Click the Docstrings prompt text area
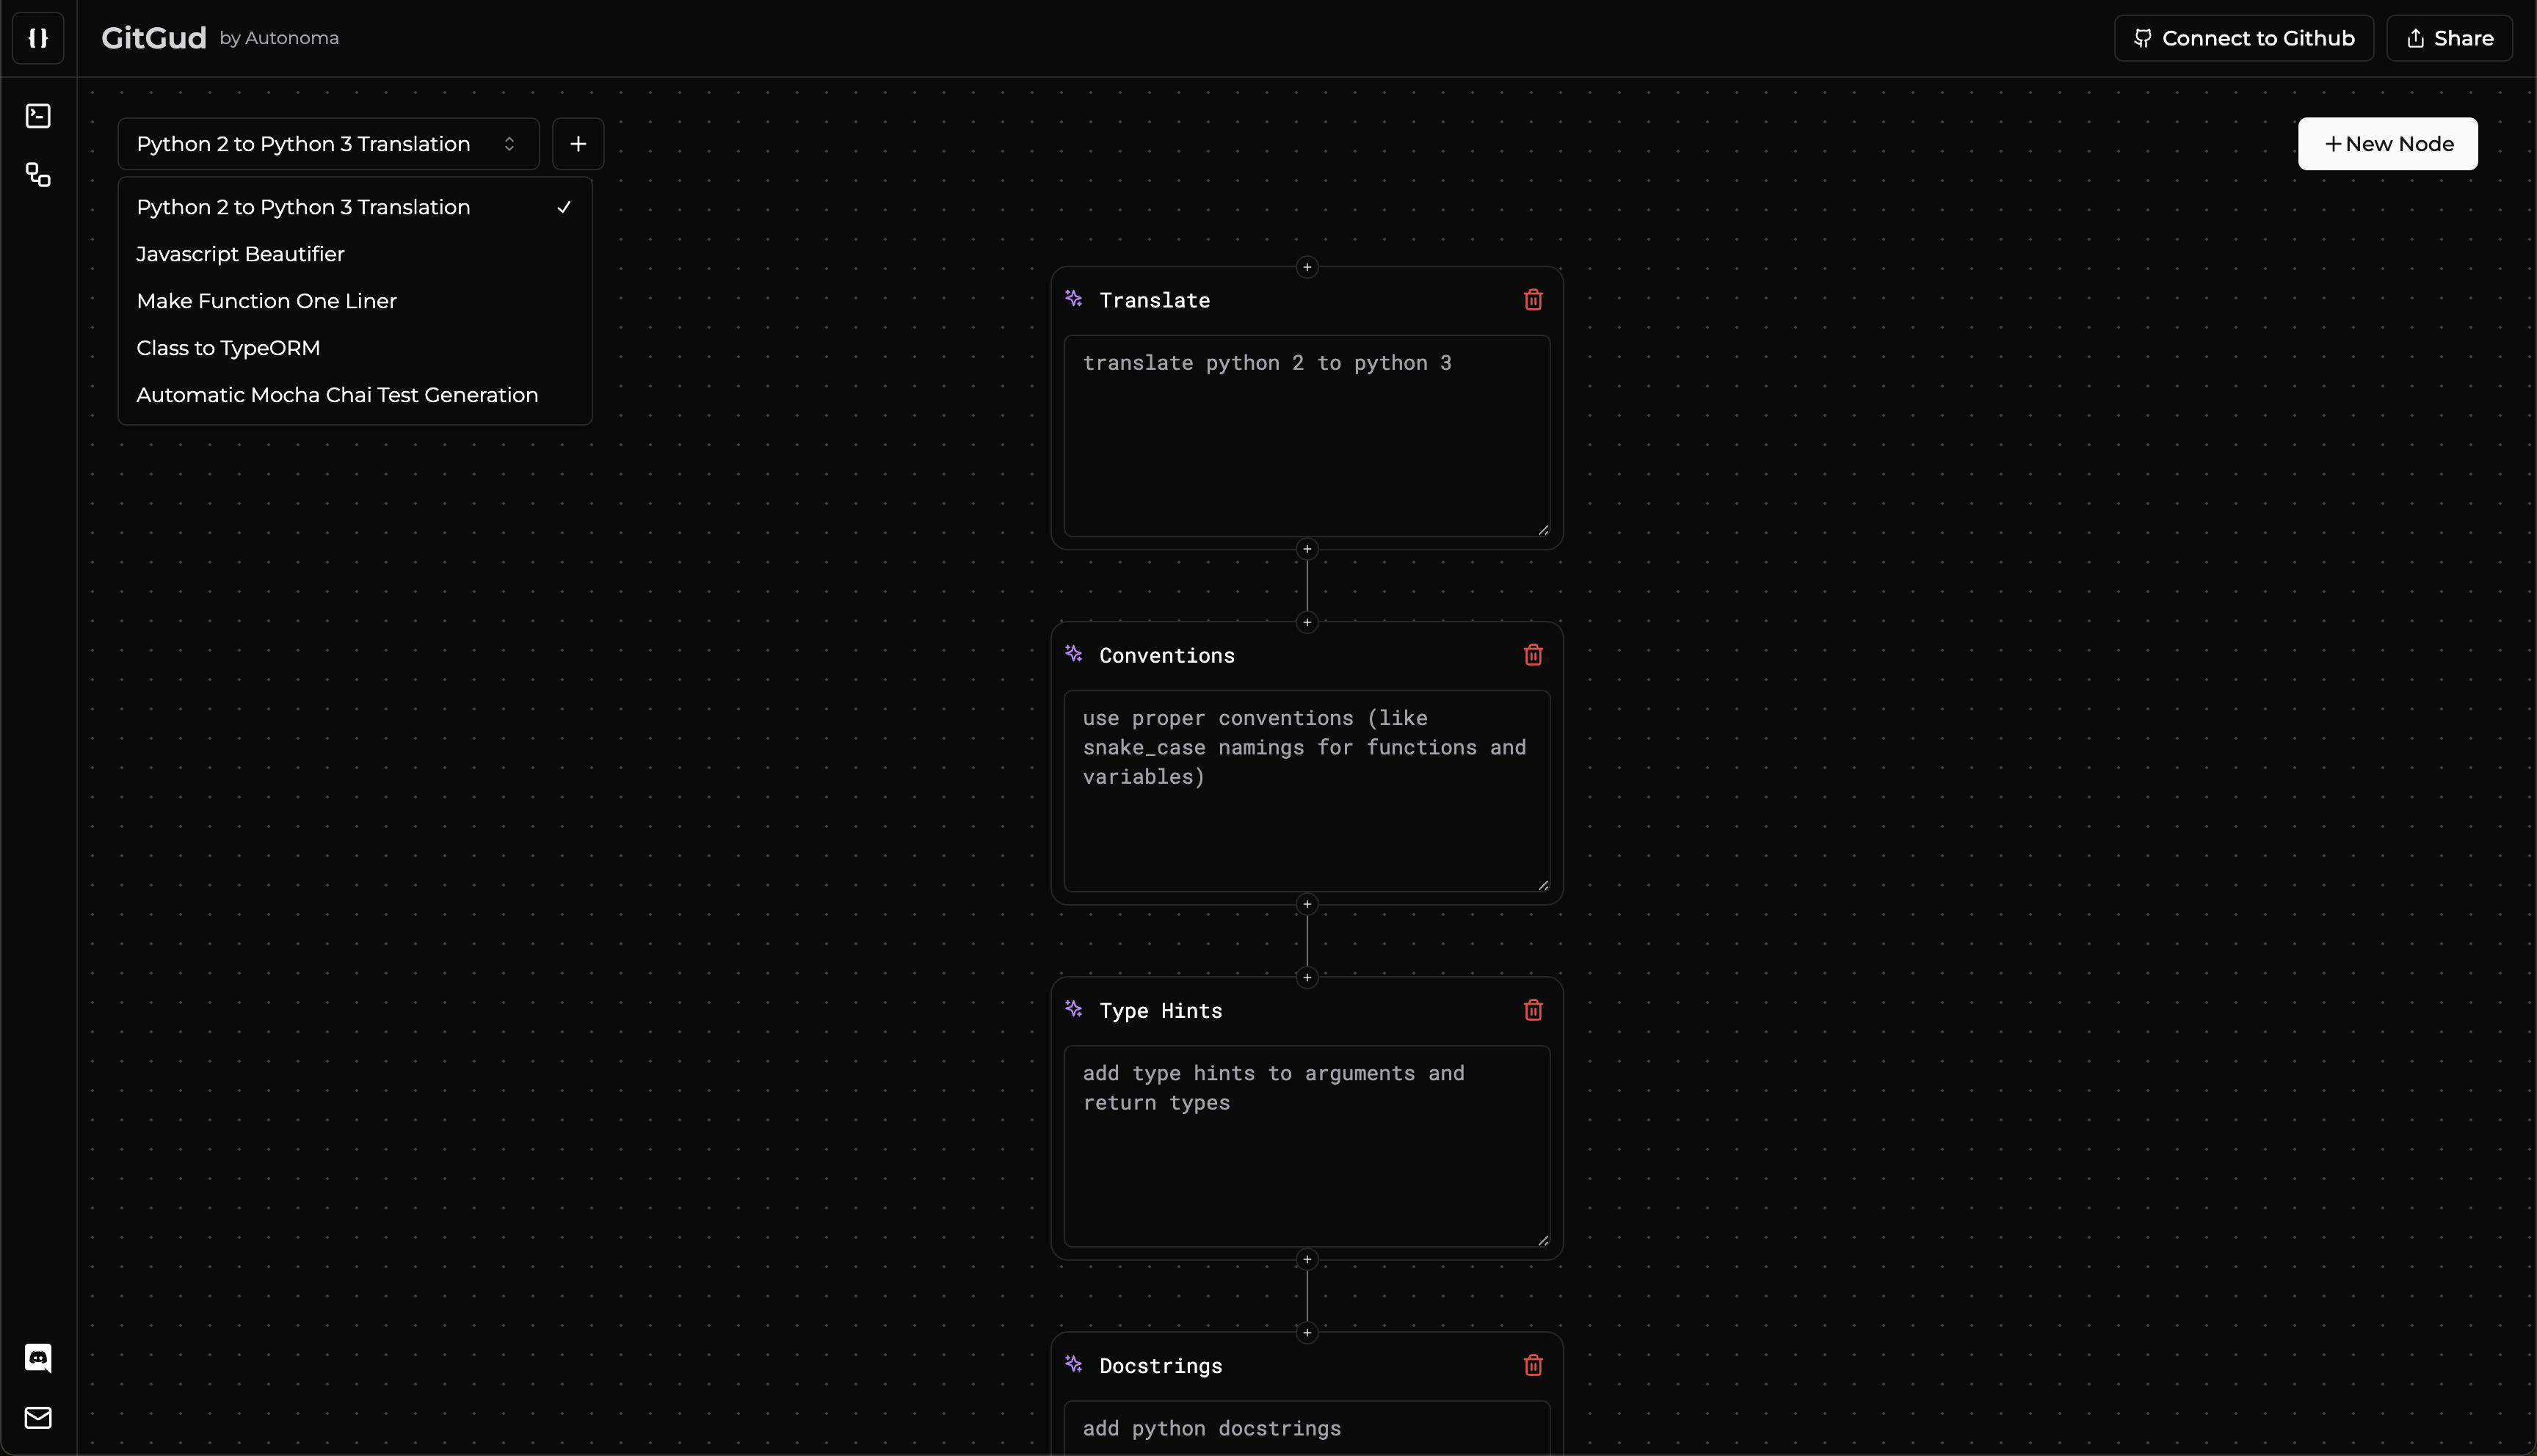The image size is (2537, 1456). click(1307, 1428)
